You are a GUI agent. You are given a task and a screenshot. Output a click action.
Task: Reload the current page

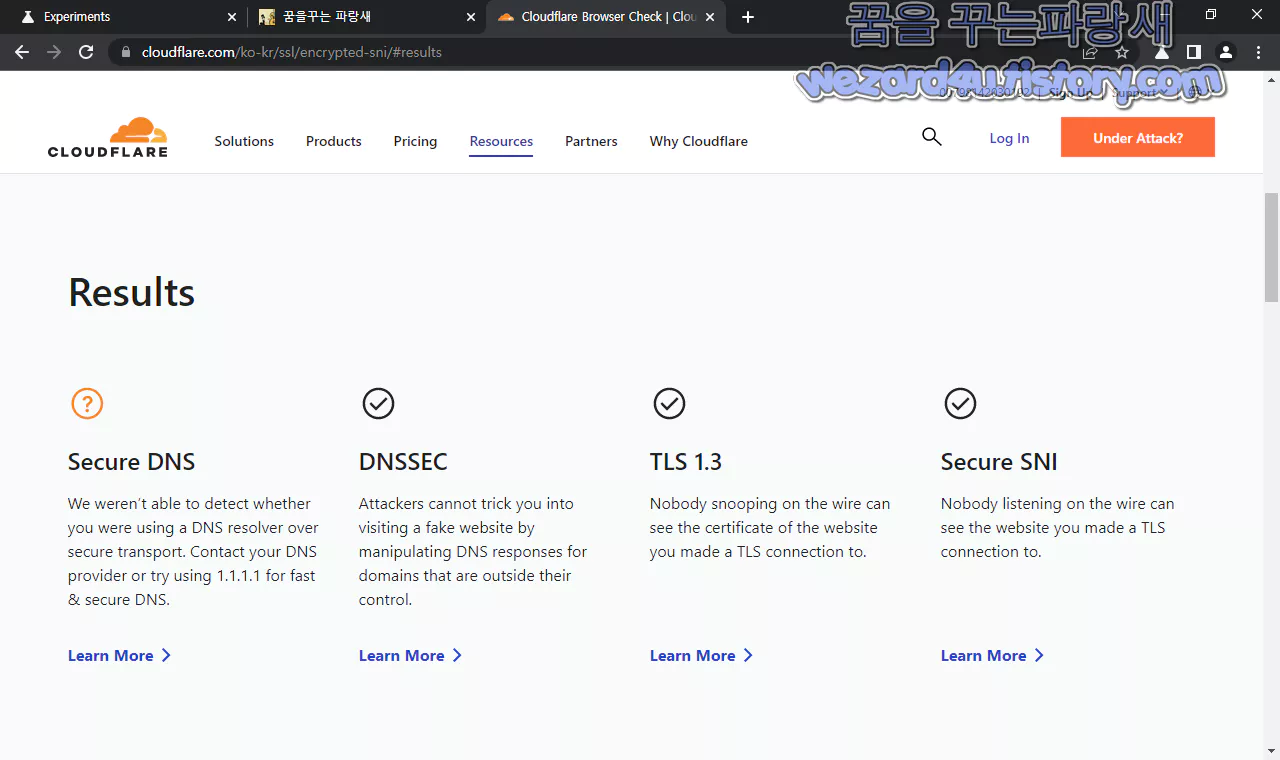[x=85, y=52]
